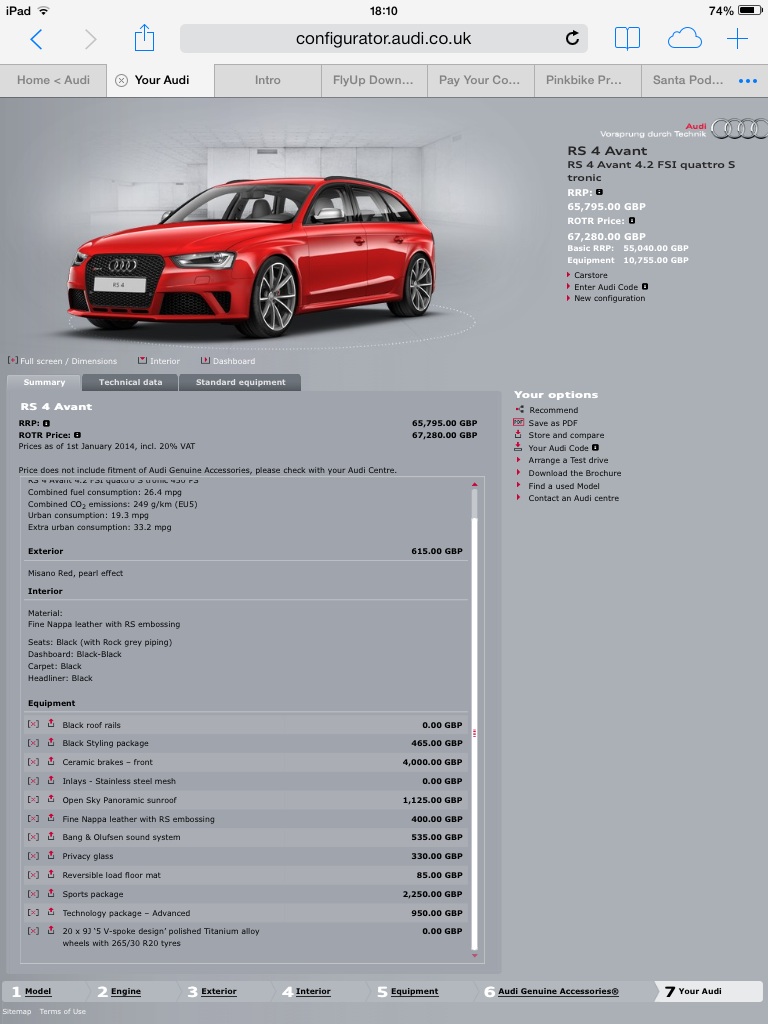This screenshot has height=1024, width=768.
Task: Go to step 1 Model
Action: coord(38,991)
